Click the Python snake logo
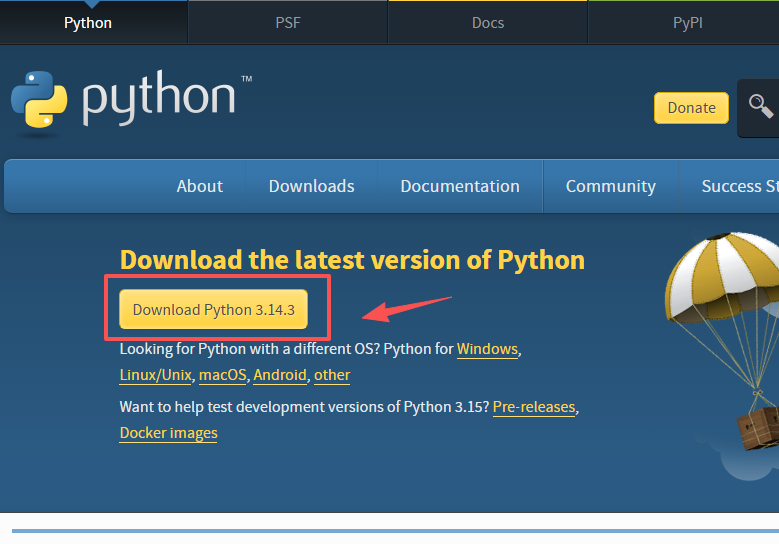Viewport: 779px width, 544px height. [39, 99]
